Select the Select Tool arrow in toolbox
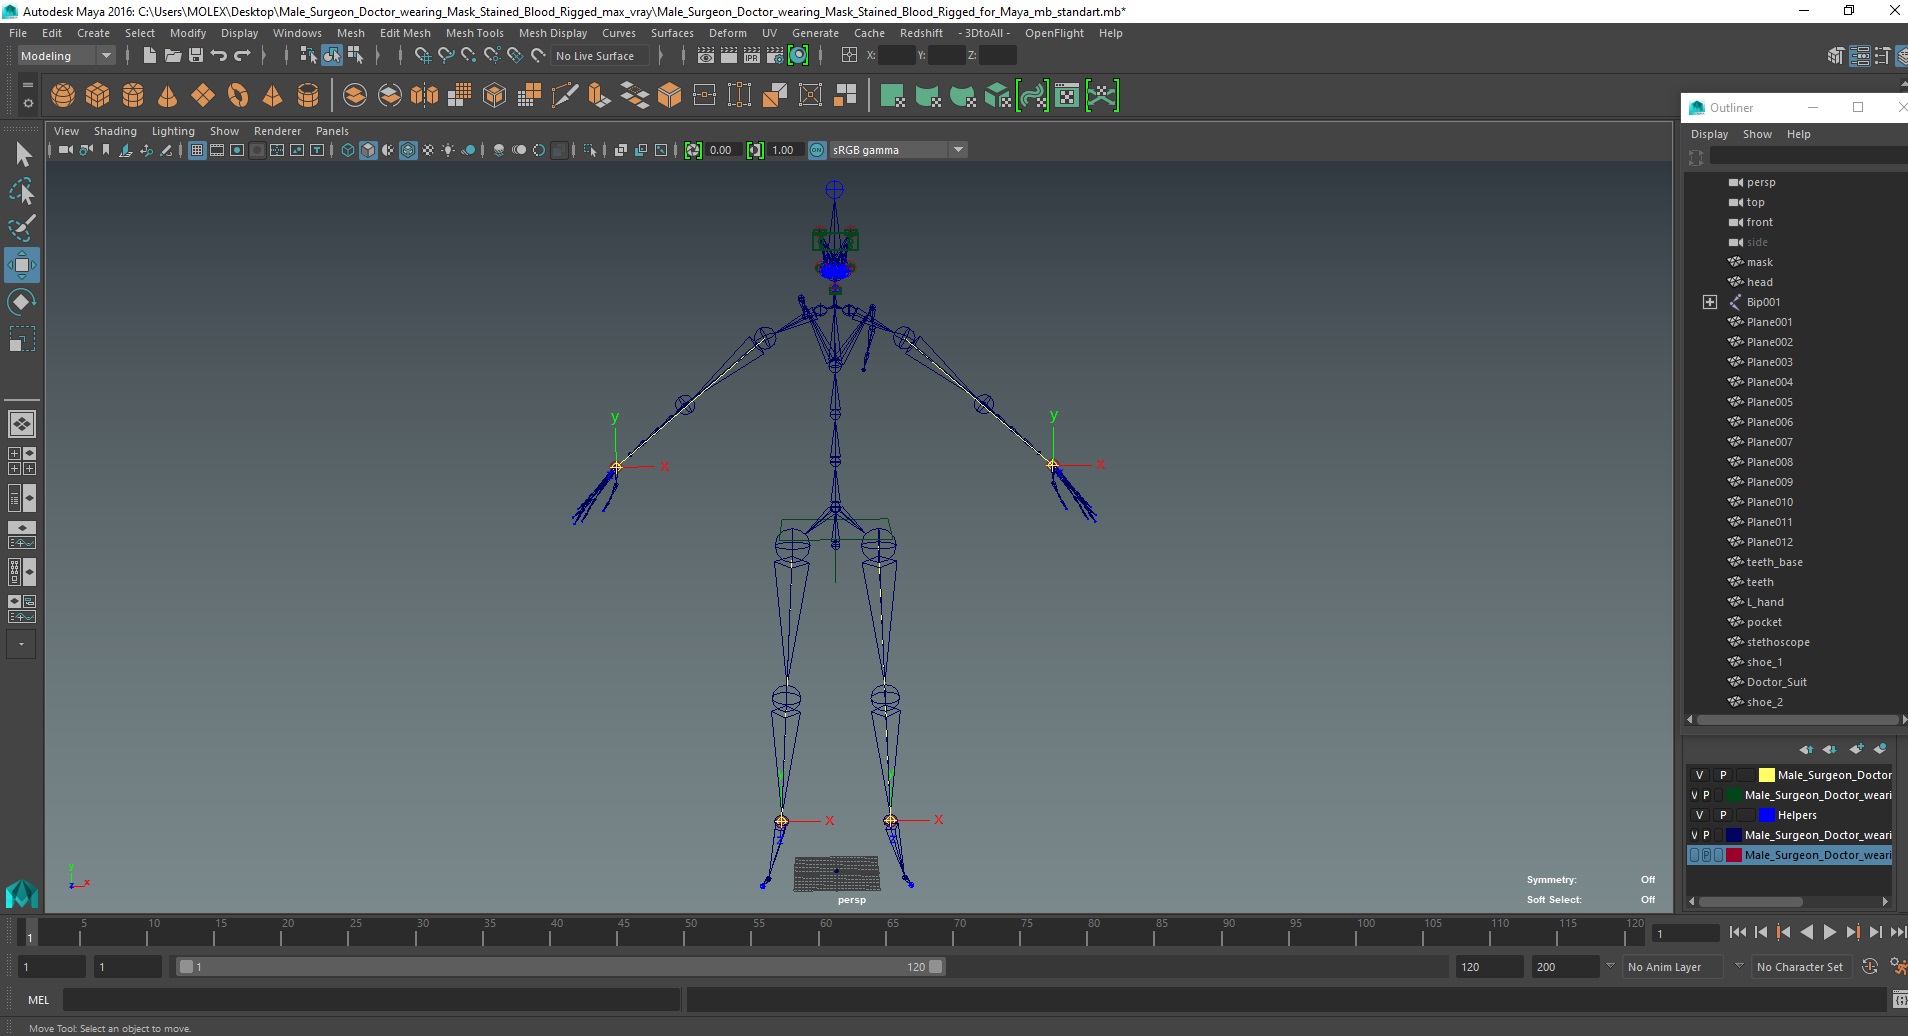The image size is (1908, 1036). pos(22,154)
